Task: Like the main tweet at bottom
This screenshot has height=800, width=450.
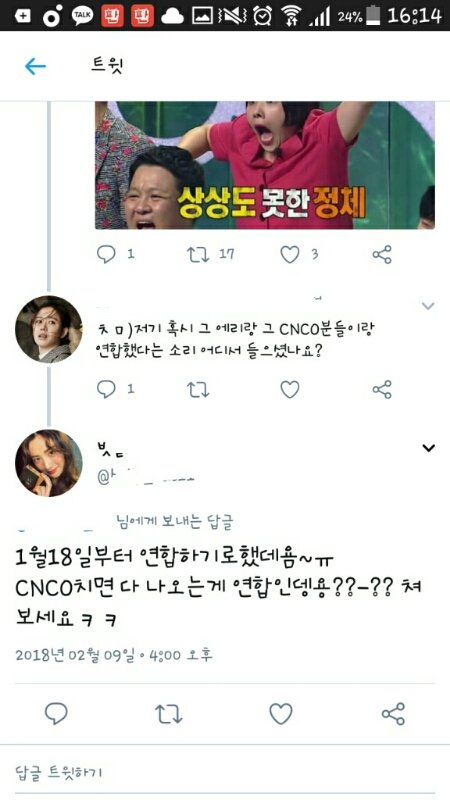Action: [281, 714]
